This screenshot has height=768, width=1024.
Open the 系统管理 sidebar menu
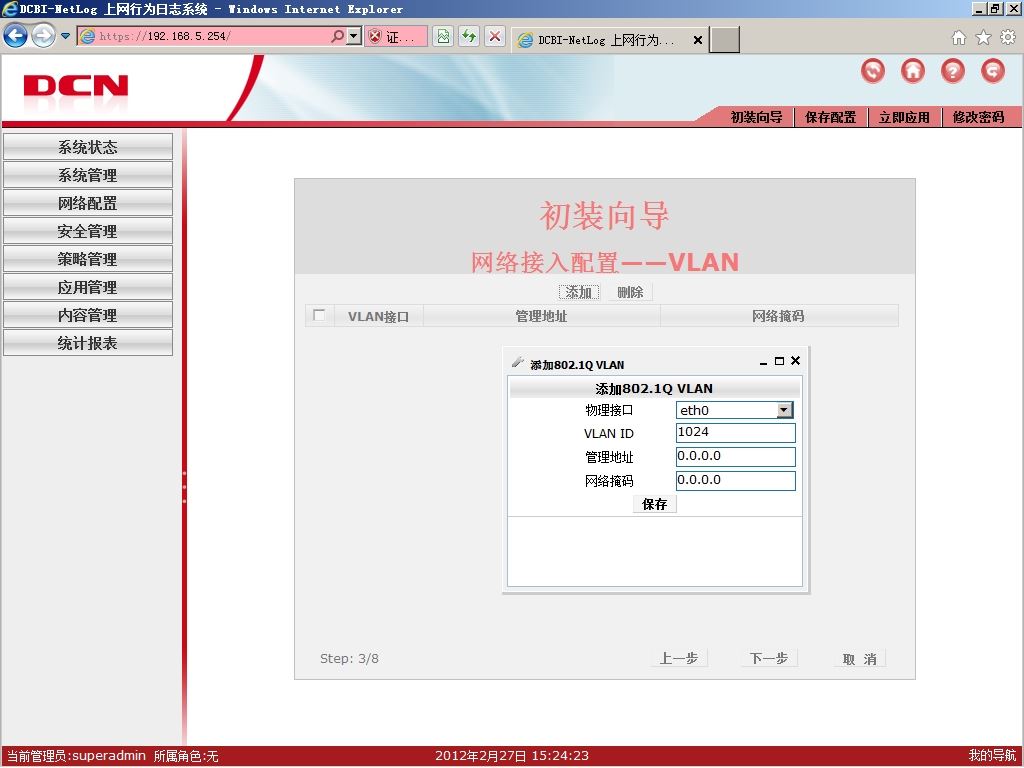tap(88, 175)
